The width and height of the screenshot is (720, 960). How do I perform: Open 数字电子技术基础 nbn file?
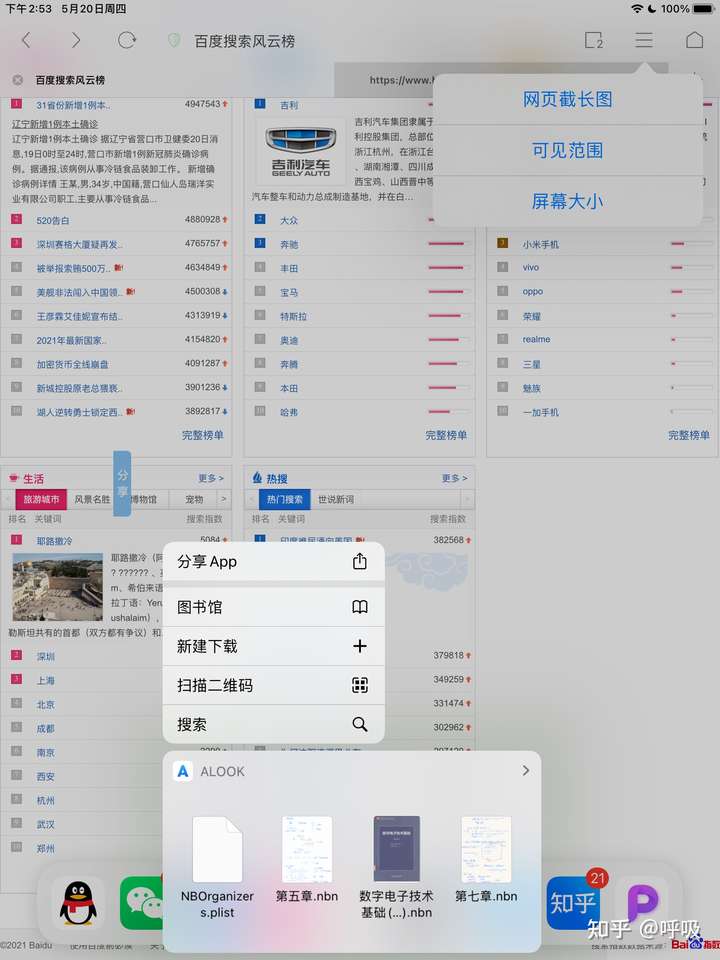[x=396, y=868]
